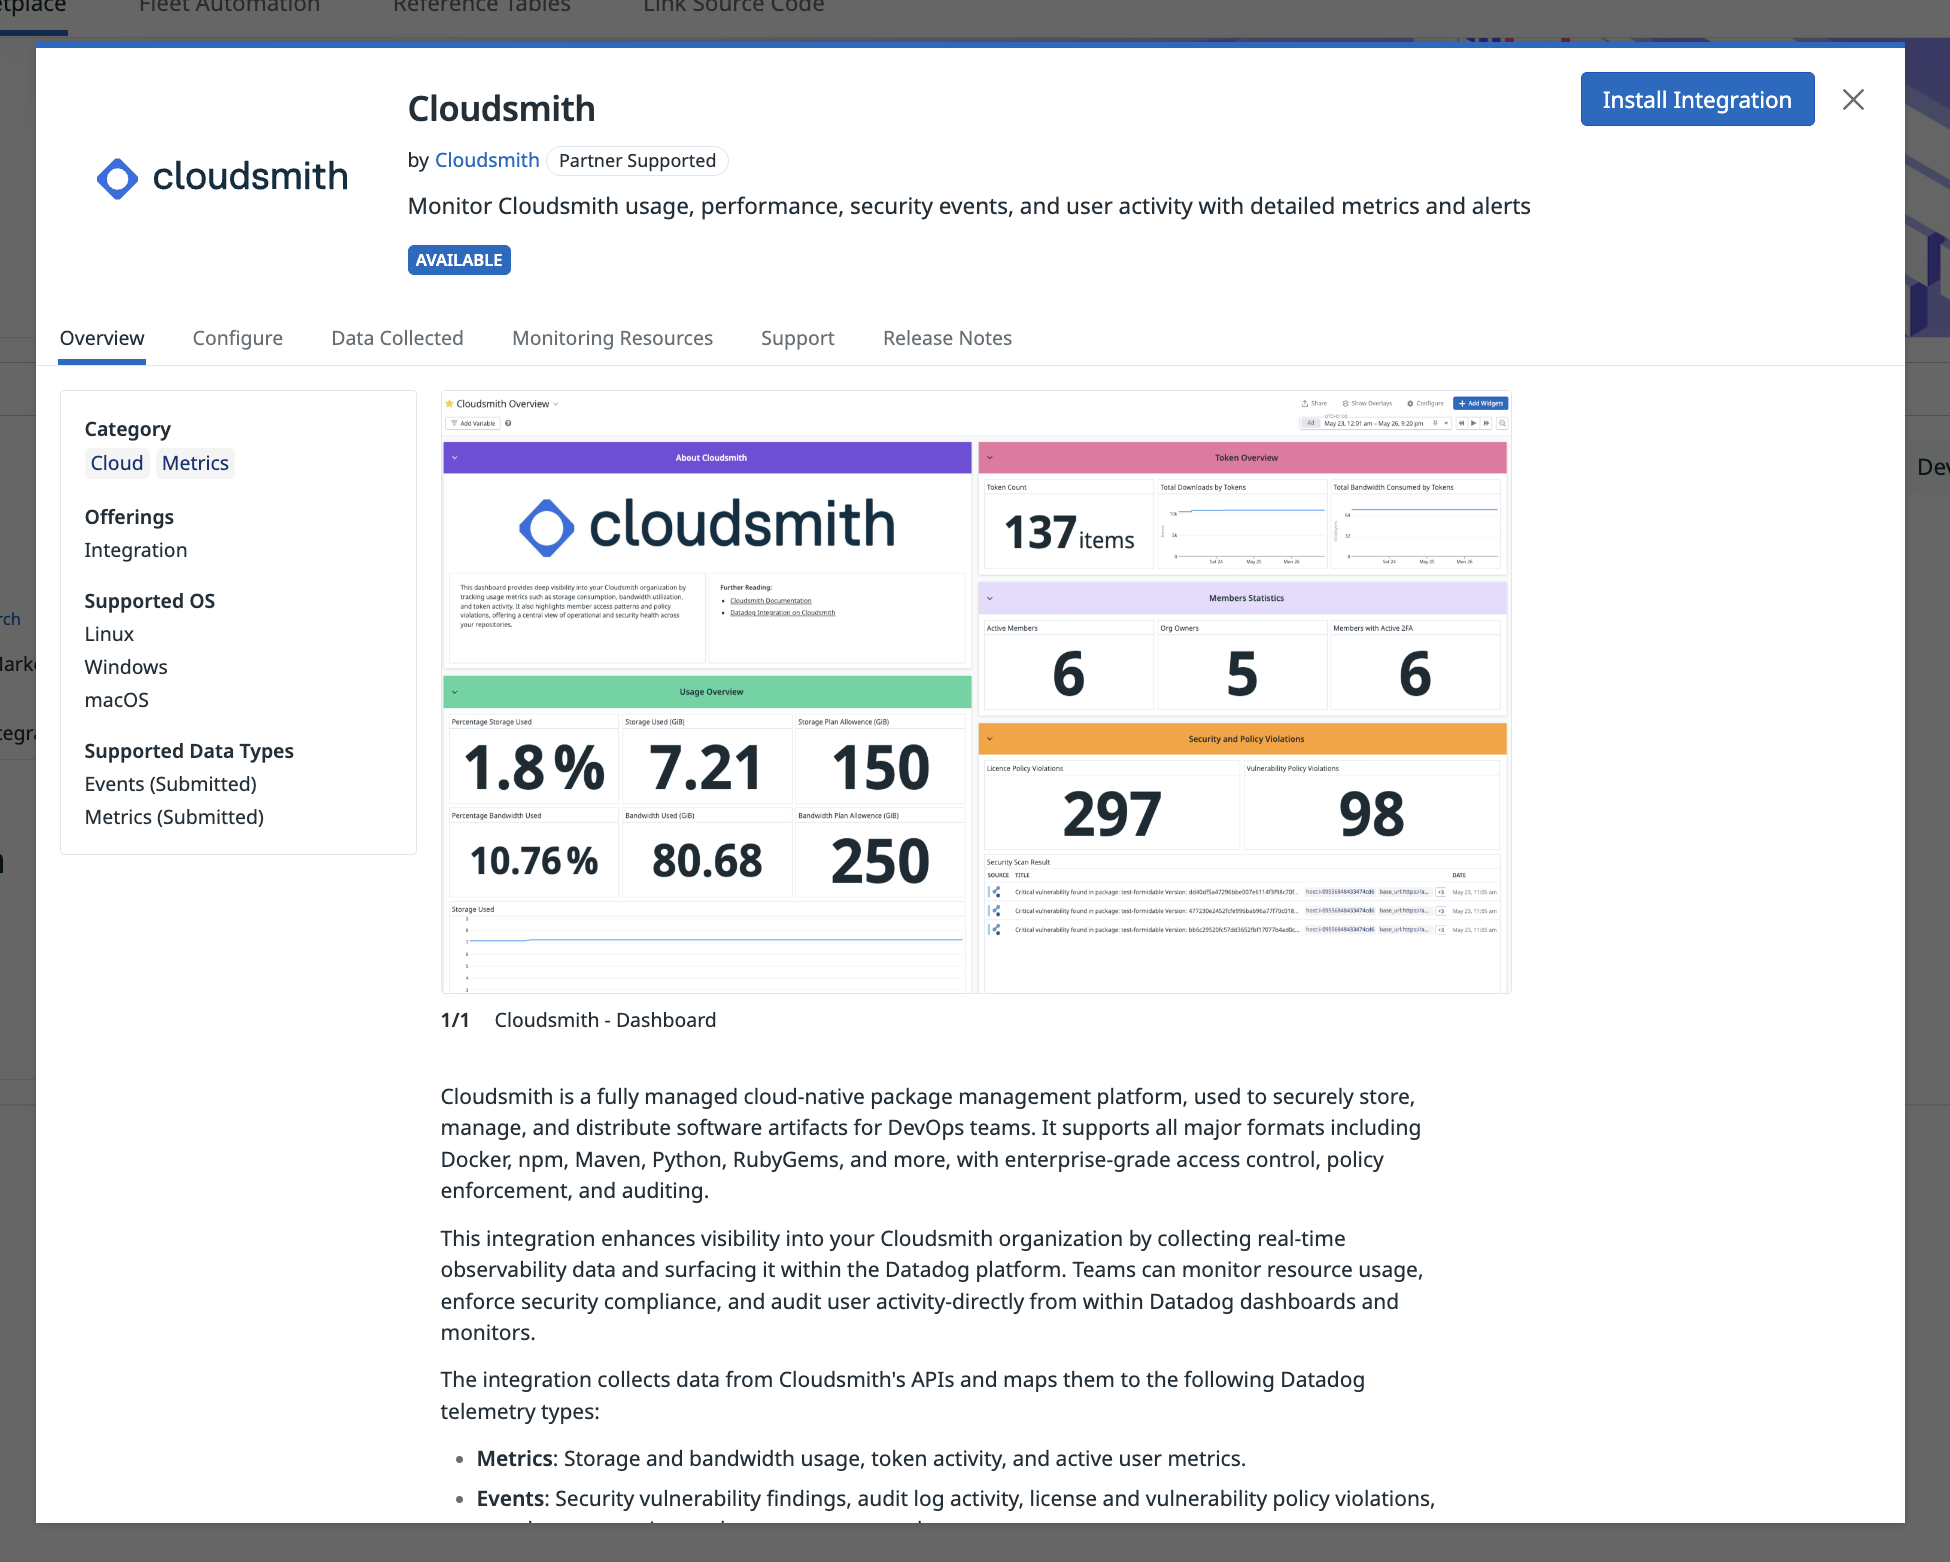Collapse the Token Overview section chevron
The width and height of the screenshot is (1950, 1562).
[x=990, y=458]
